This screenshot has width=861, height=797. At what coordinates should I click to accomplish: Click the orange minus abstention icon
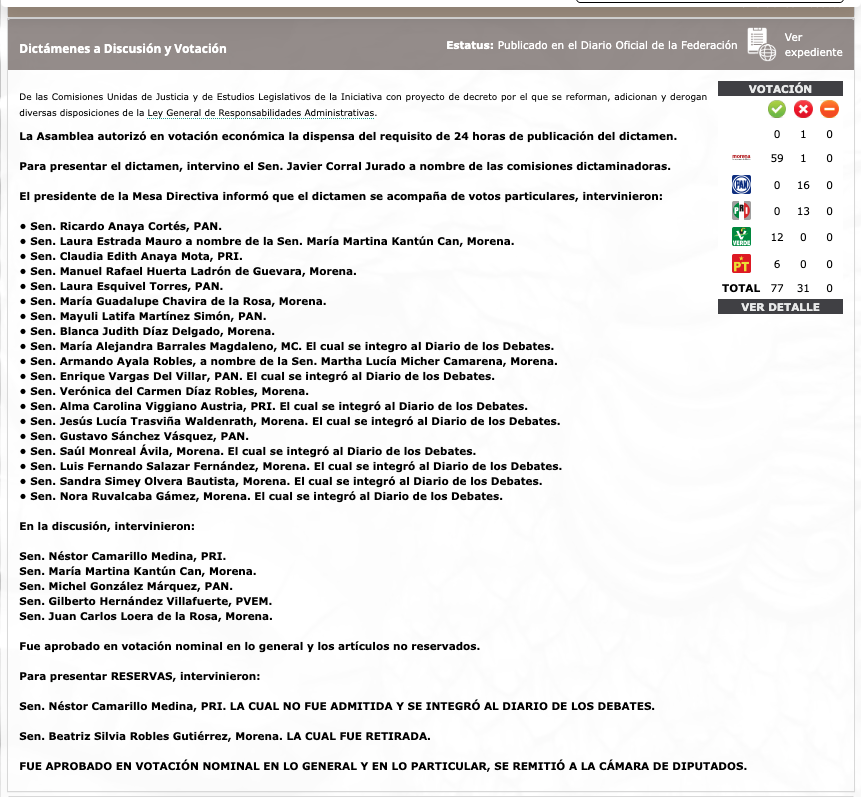pyautogui.click(x=829, y=109)
